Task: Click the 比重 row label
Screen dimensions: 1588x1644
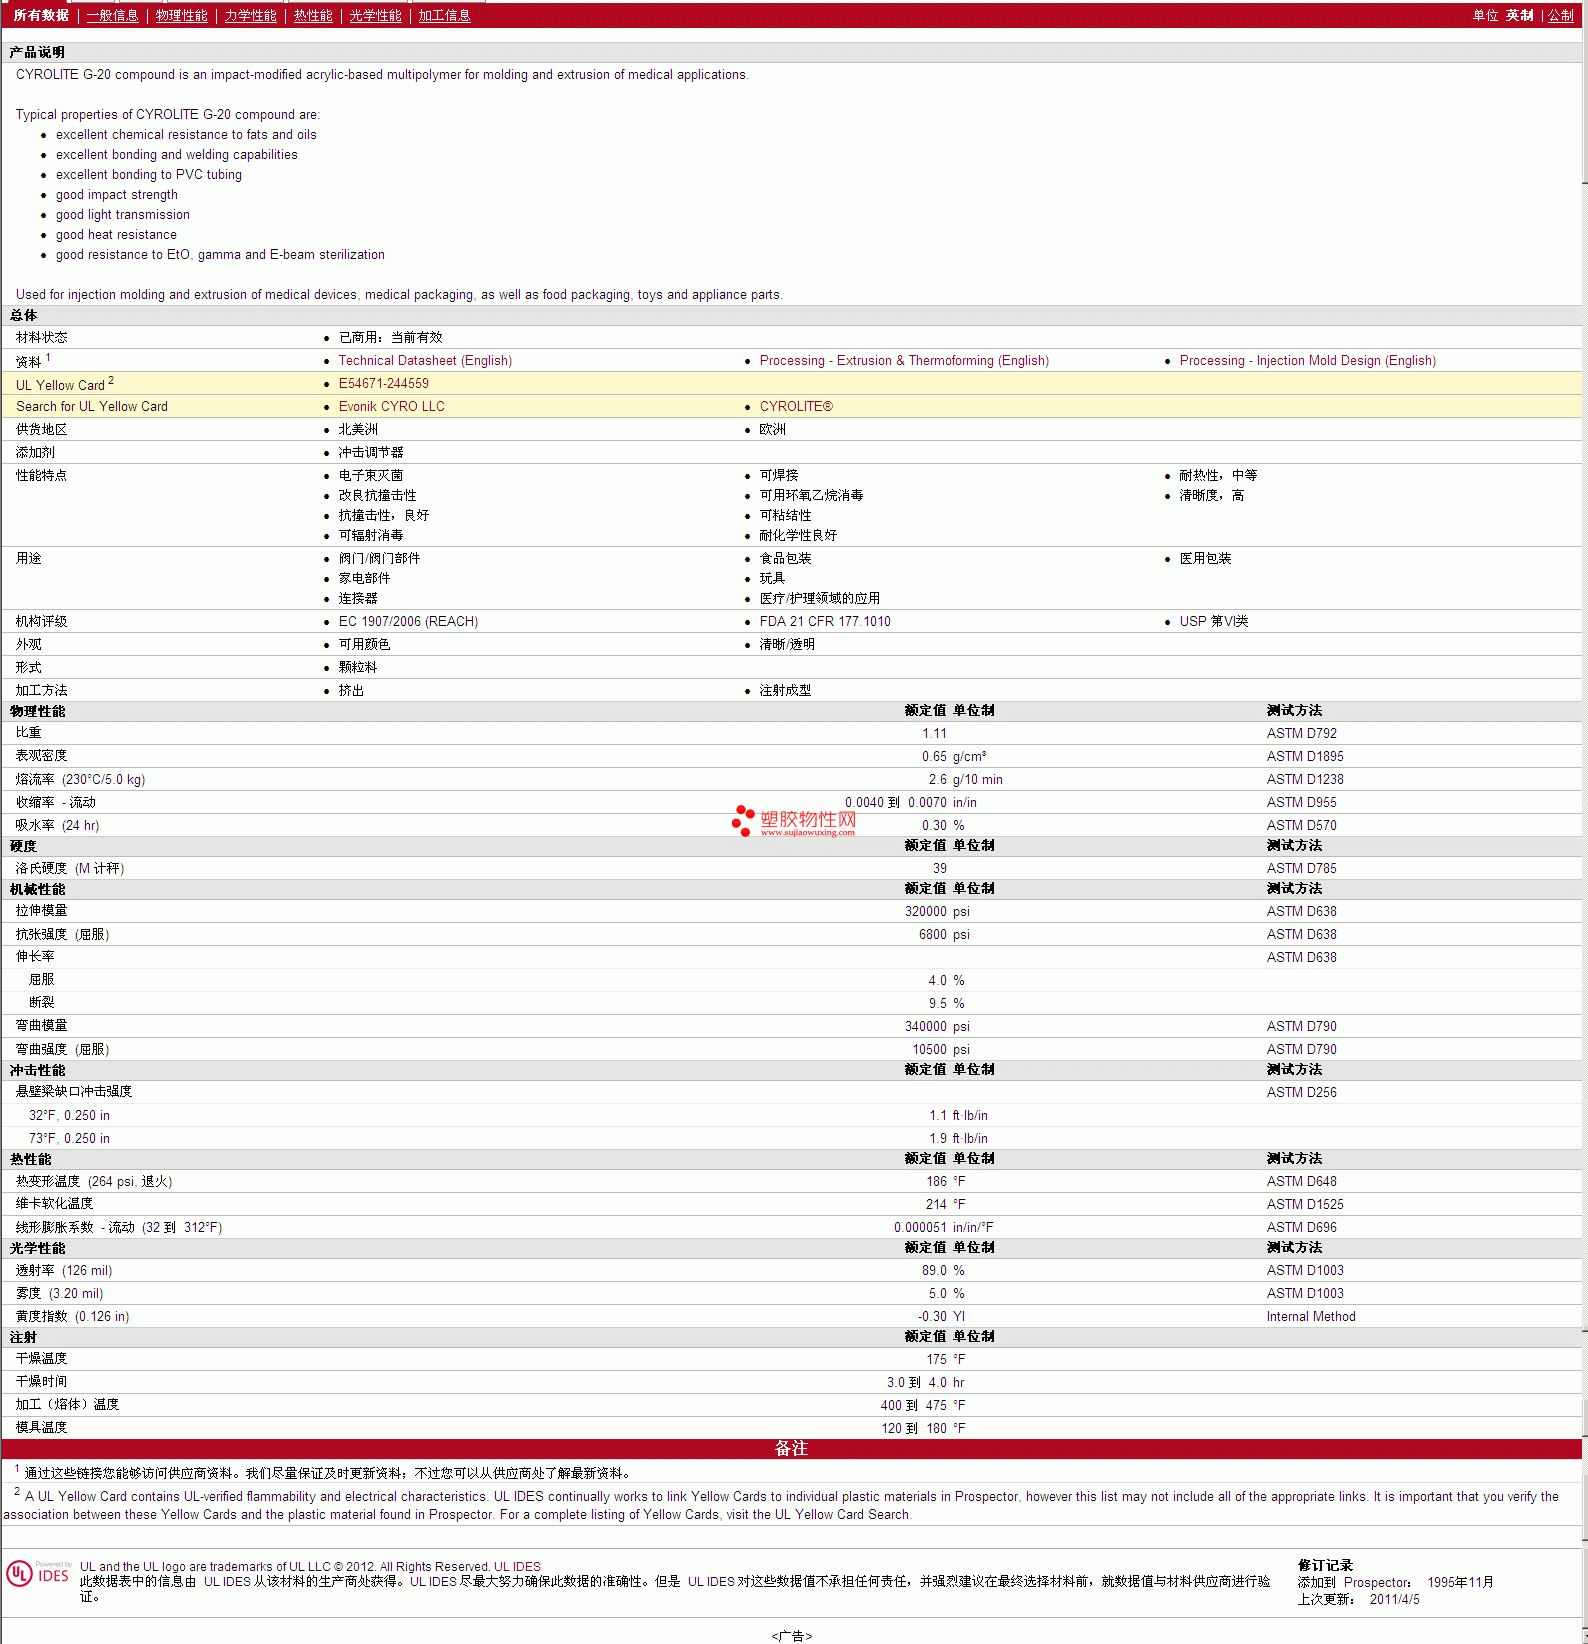Action: (29, 733)
